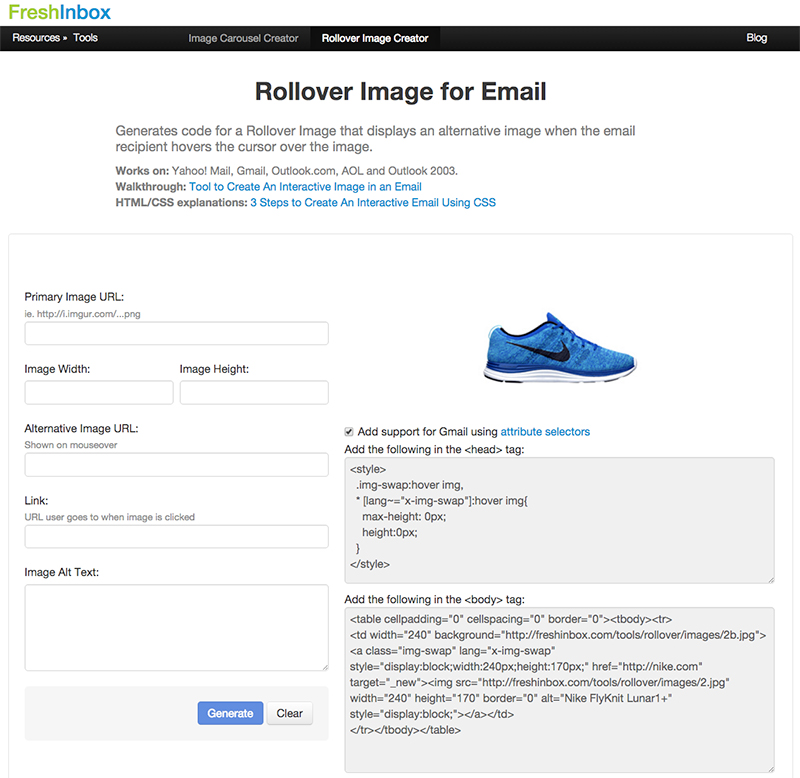Viewport: 800px width, 778px height.
Task: Click the Nike shoe preview image
Action: click(560, 347)
